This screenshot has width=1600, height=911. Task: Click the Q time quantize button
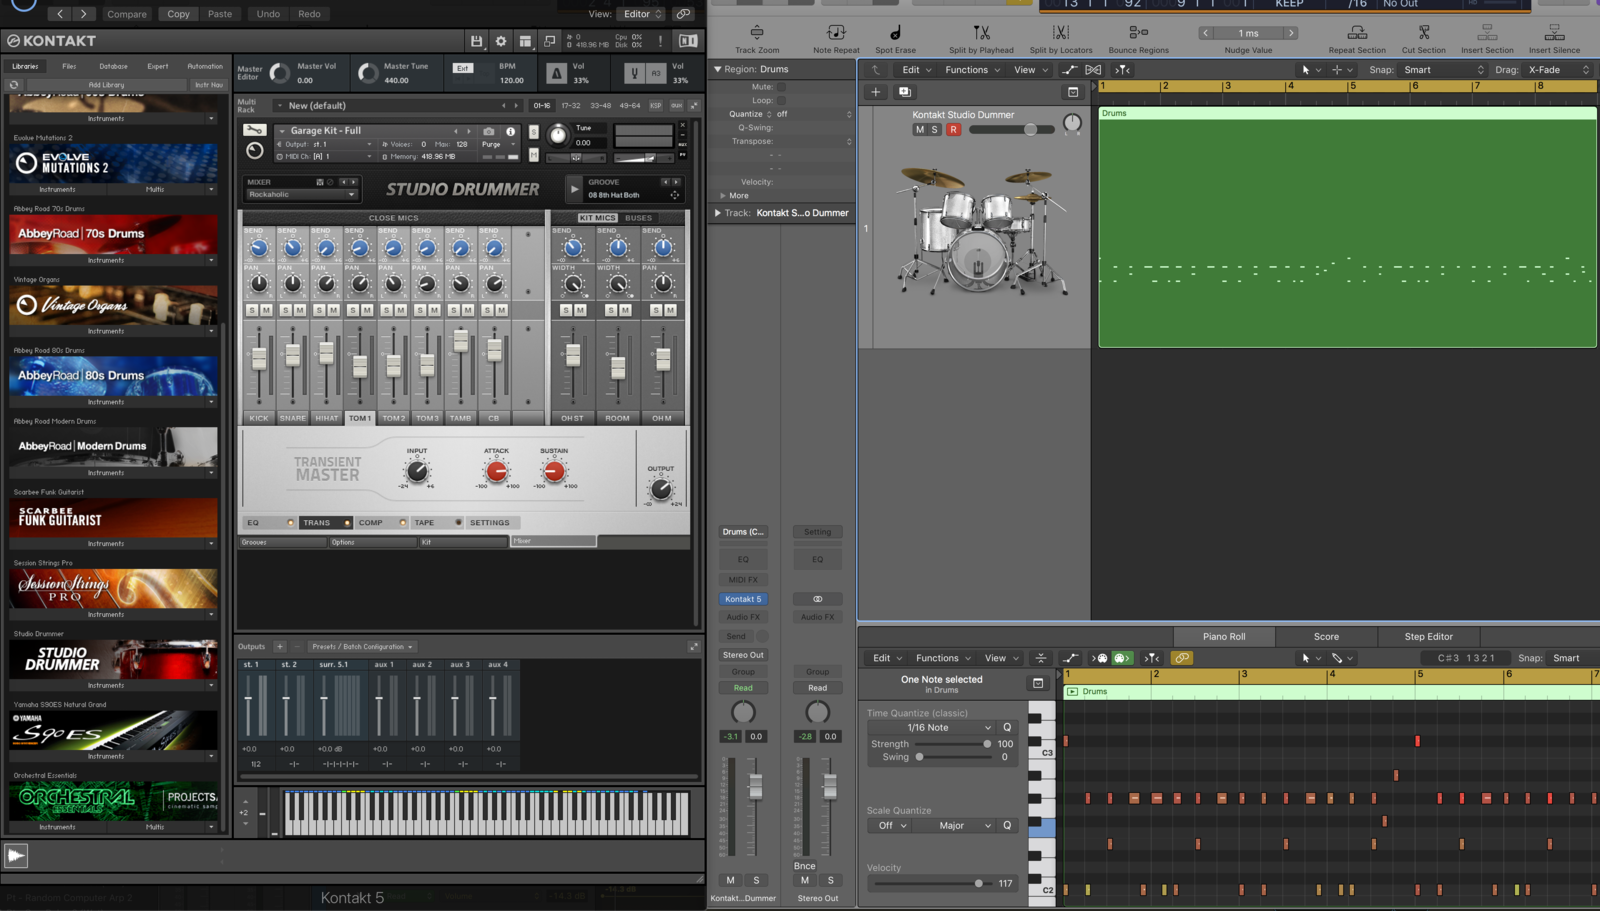pyautogui.click(x=1007, y=728)
